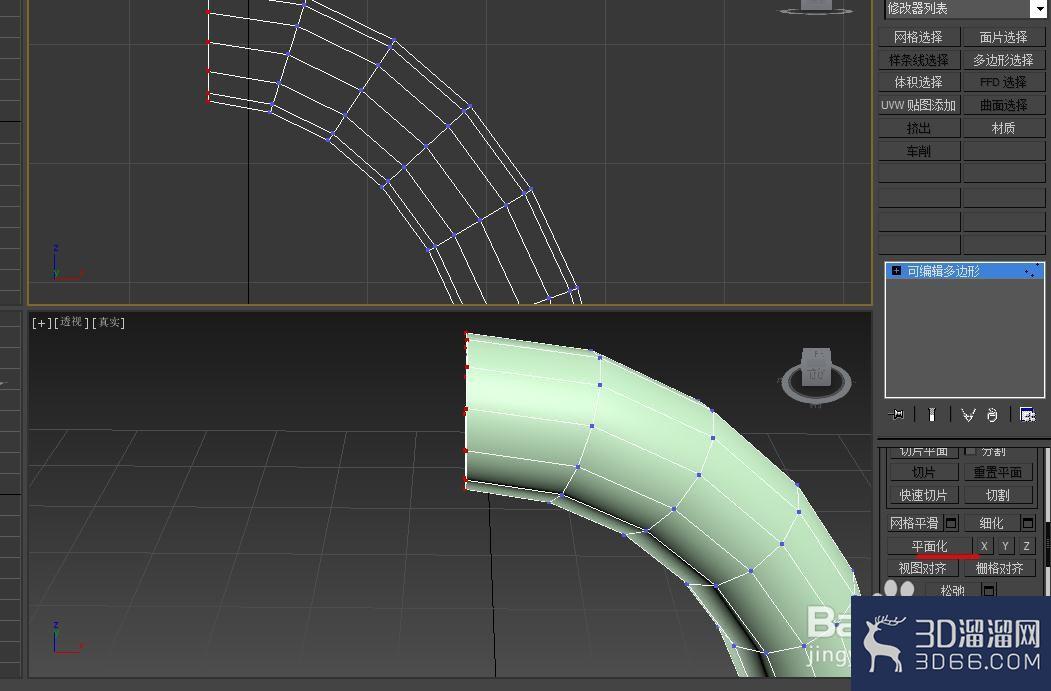Open configure modifier sets icon
The height and width of the screenshot is (691, 1051).
click(1027, 415)
